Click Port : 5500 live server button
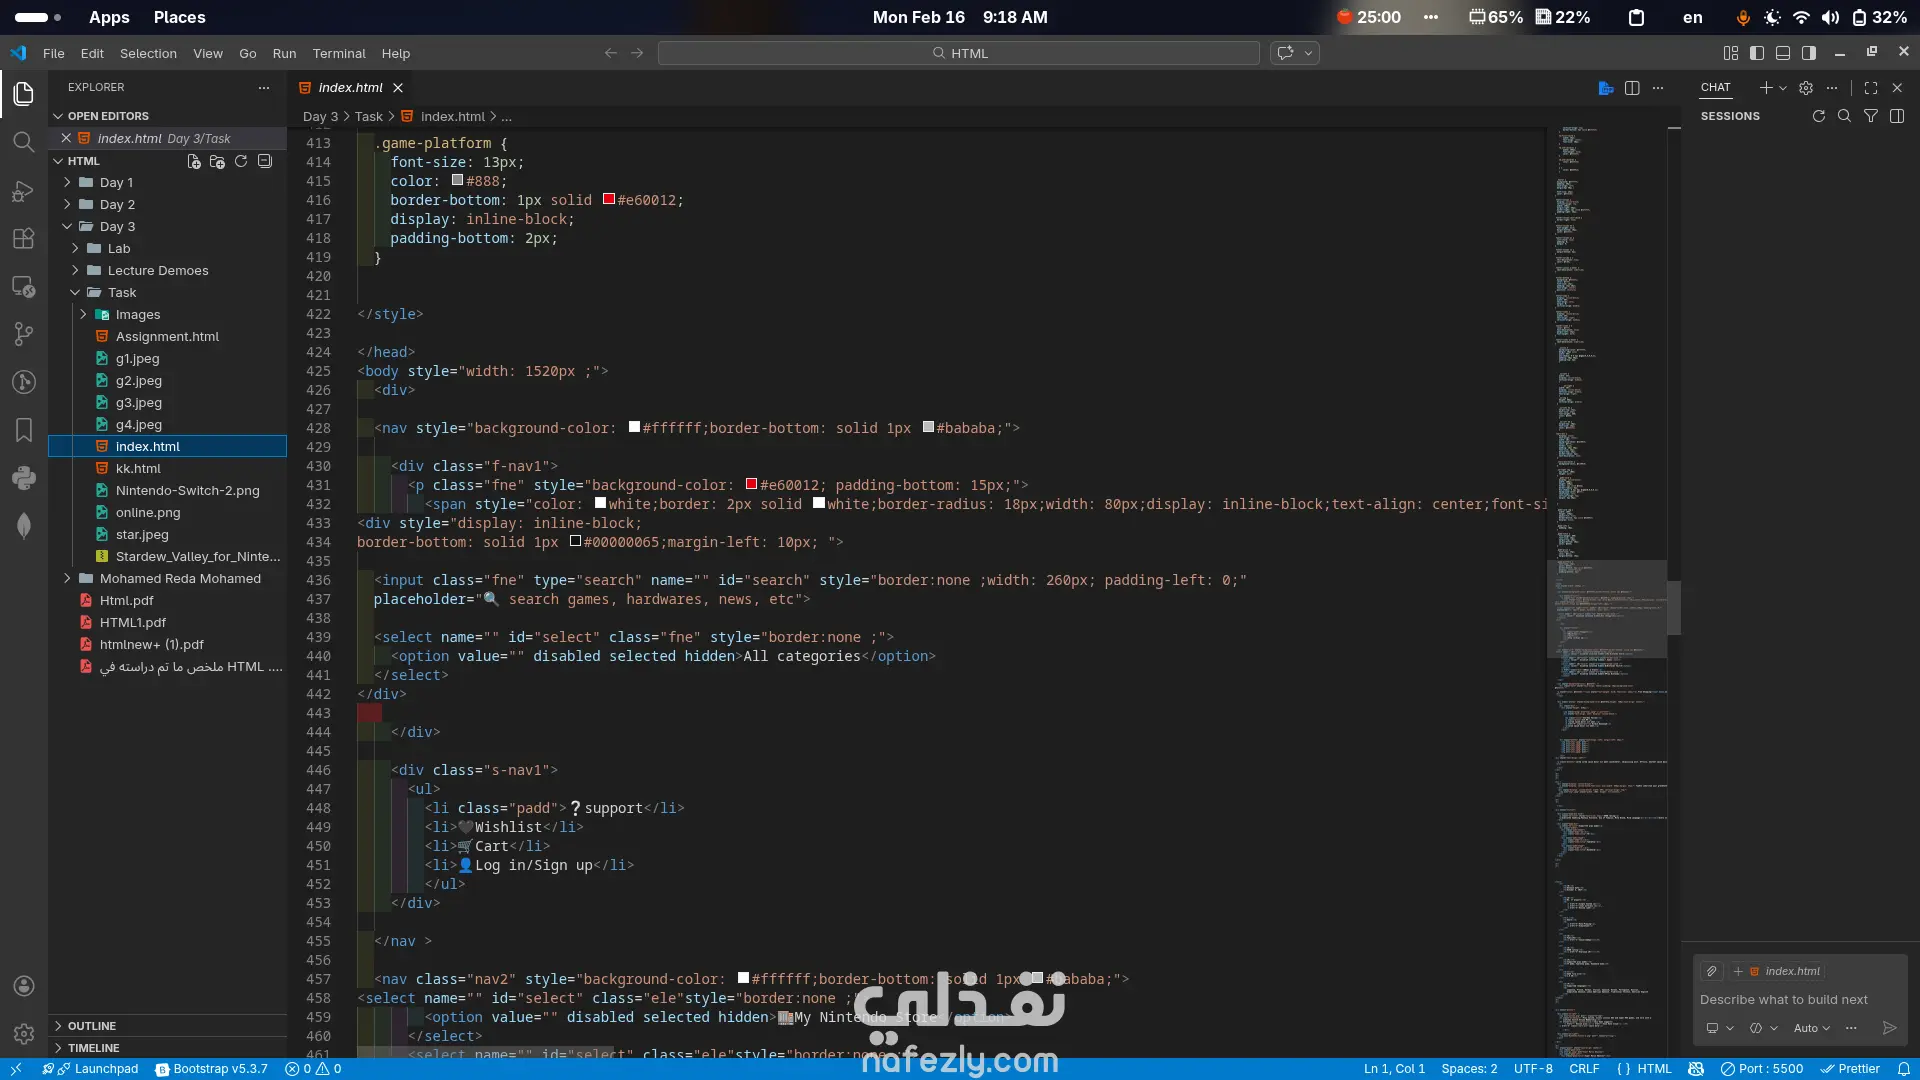 pos(1762,1068)
